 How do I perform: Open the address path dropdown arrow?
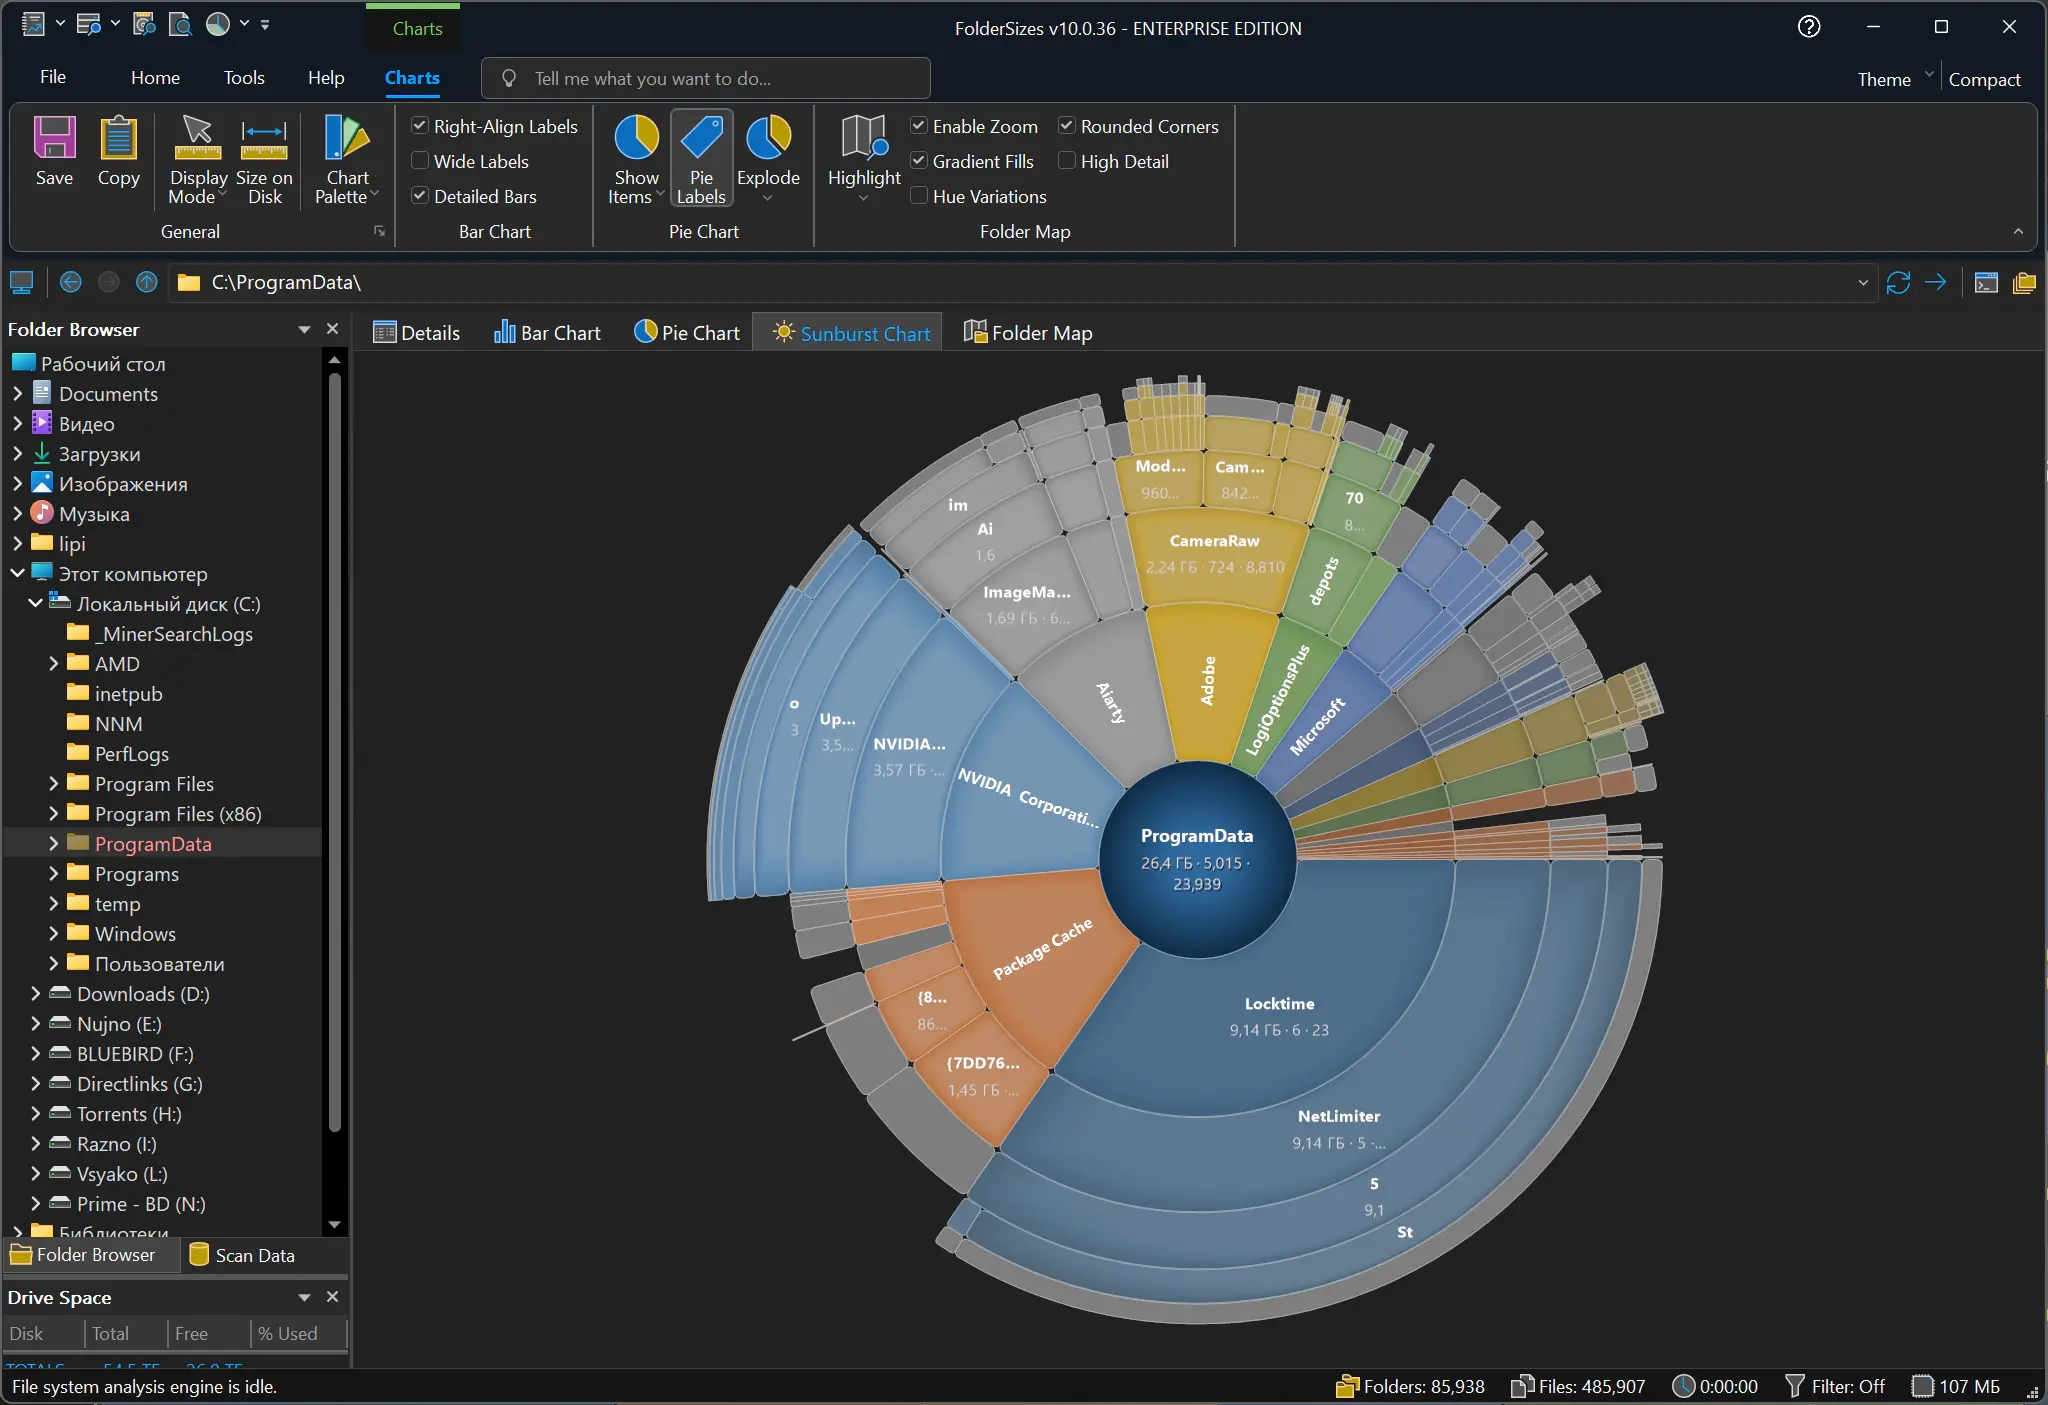coord(1863,283)
